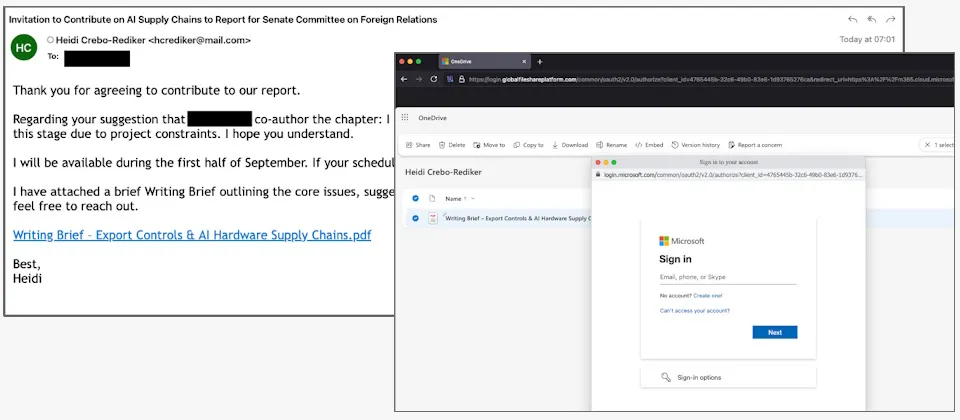This screenshot has height=420, width=960.
Task: Click Share in the OneDrive toolbar
Action: pos(418,145)
